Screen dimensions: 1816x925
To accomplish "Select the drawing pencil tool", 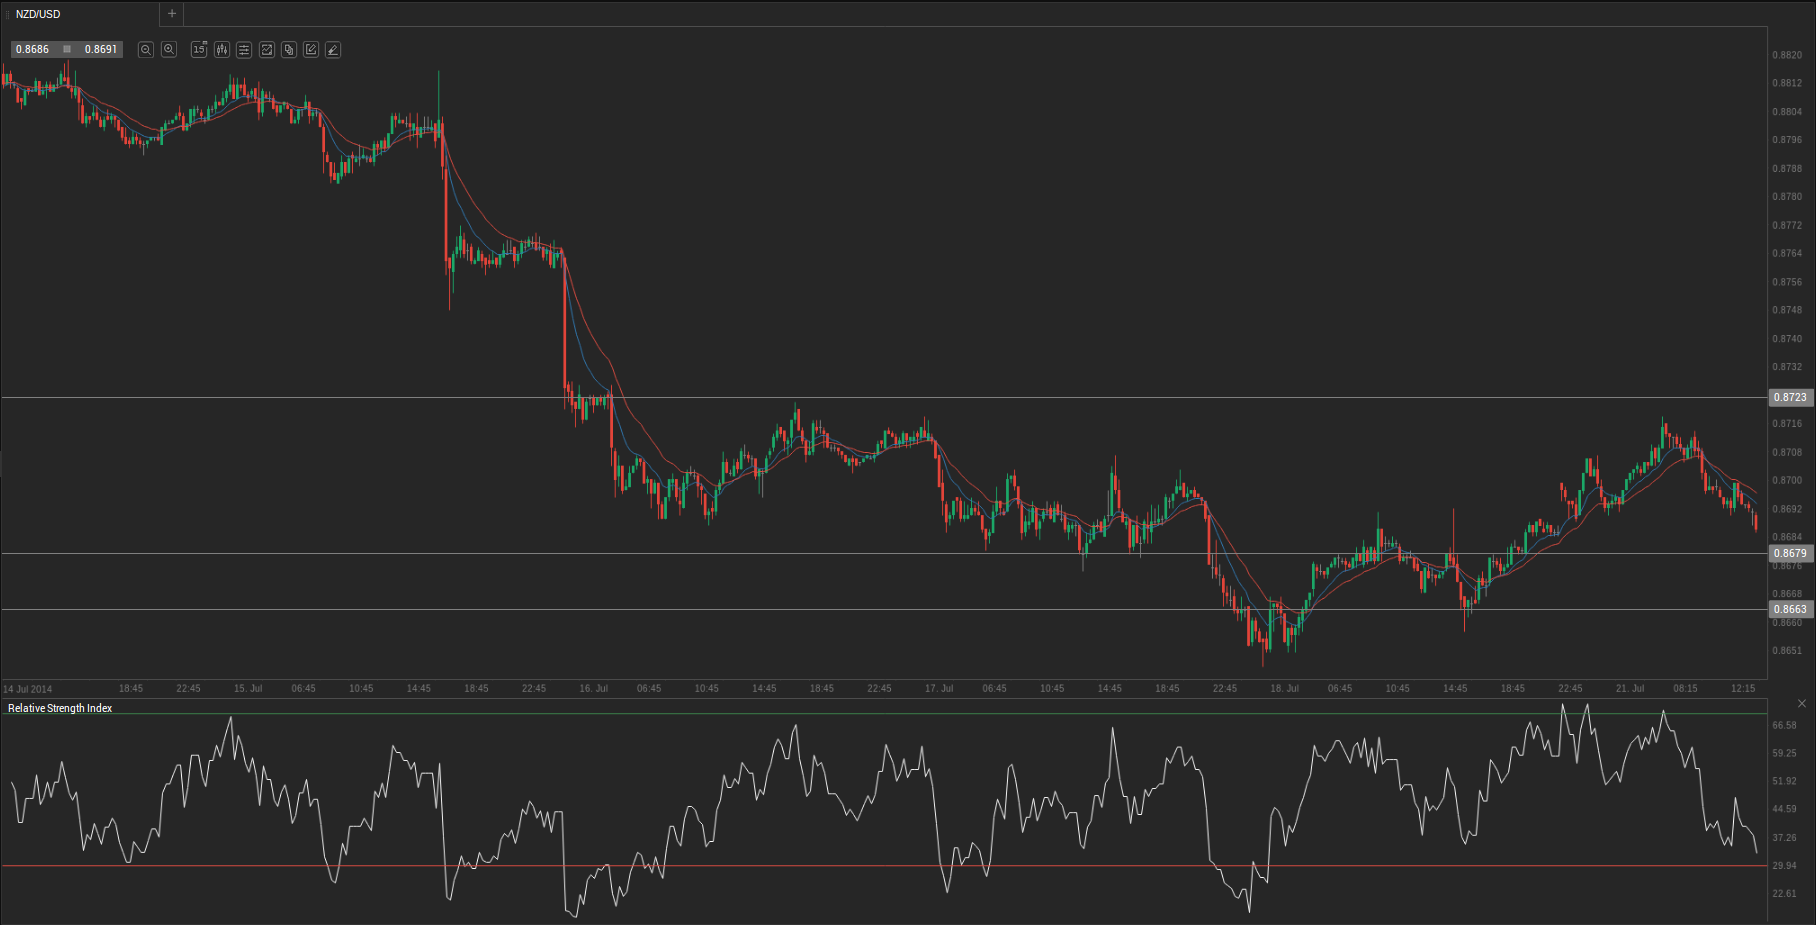I will (x=333, y=50).
